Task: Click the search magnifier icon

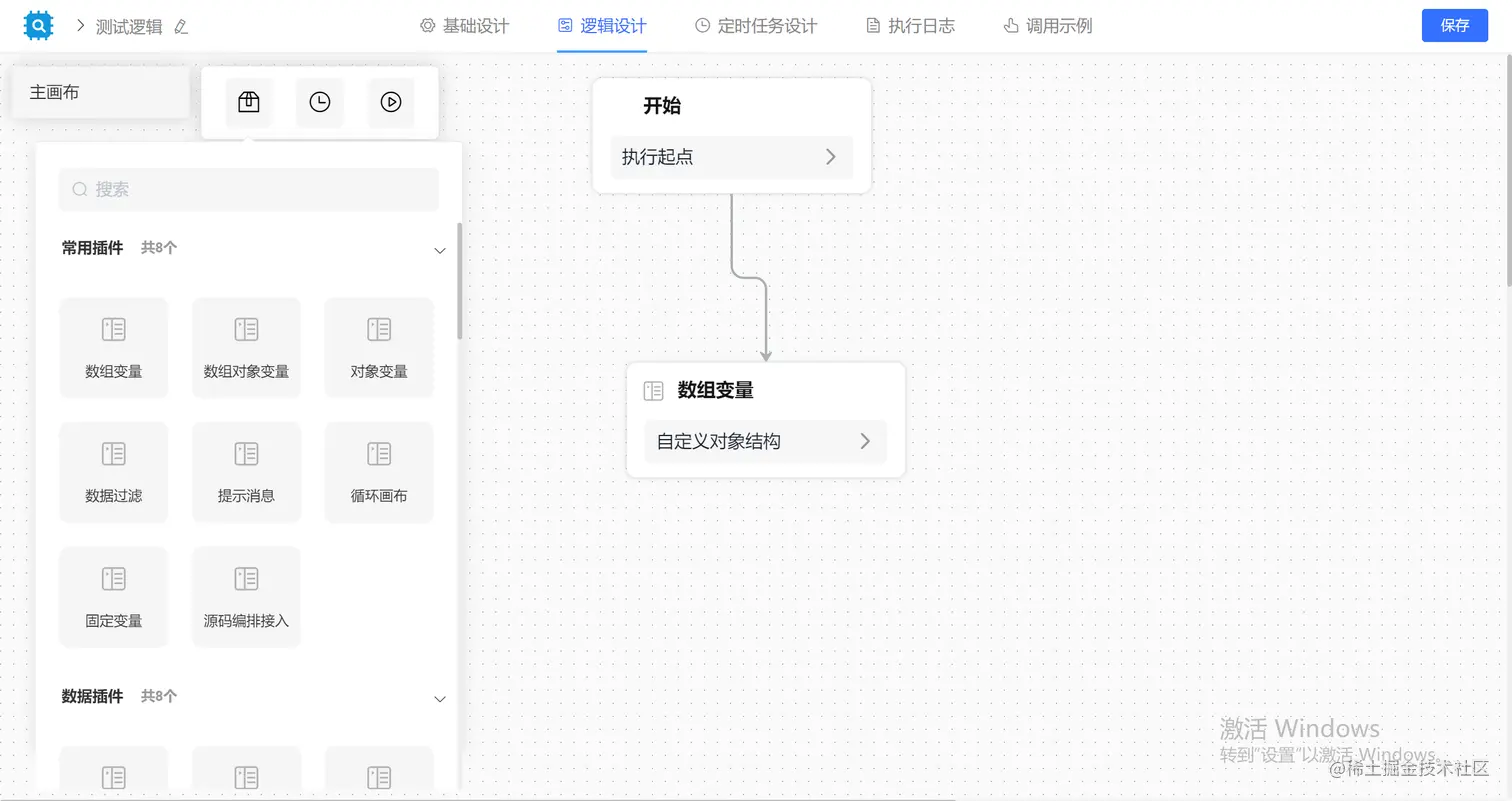Action: [x=80, y=189]
